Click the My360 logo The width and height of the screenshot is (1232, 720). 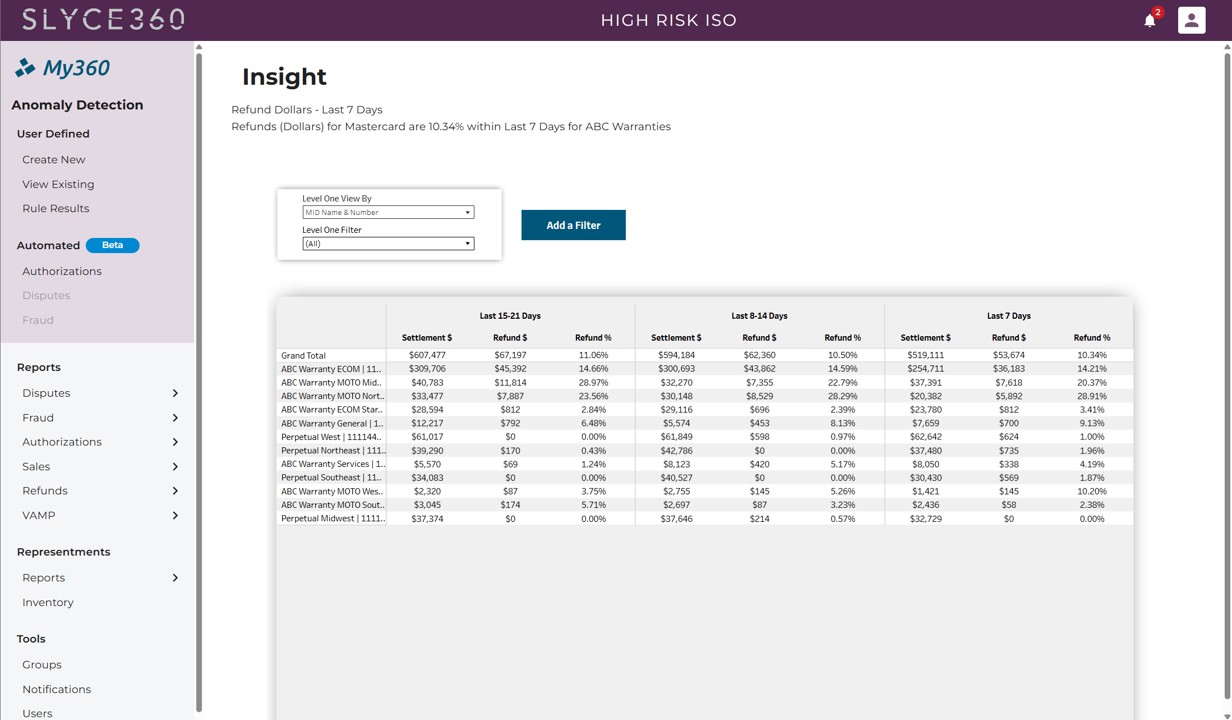[x=63, y=68]
